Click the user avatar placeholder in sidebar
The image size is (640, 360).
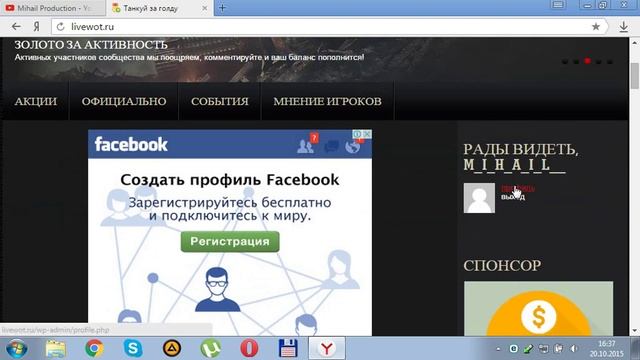(x=479, y=198)
